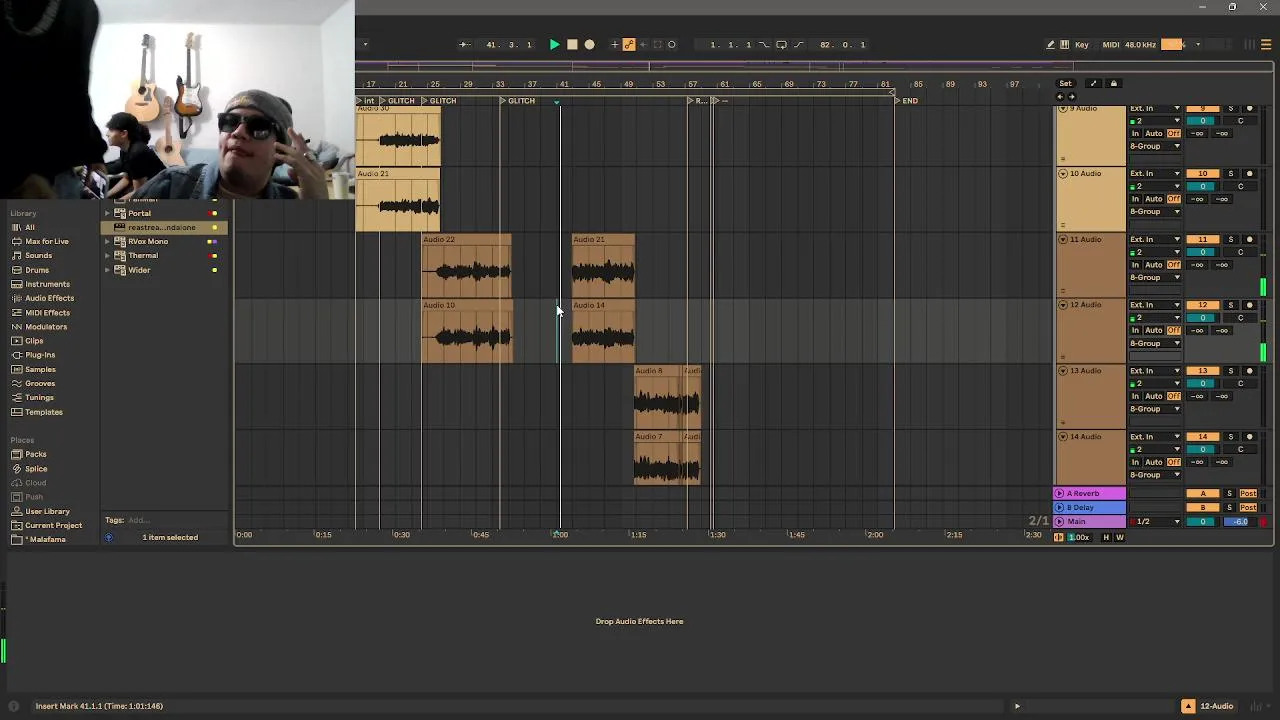The image size is (1280, 720).
Task: Open track 14 Ext. In input dropdown
Action: click(1155, 437)
